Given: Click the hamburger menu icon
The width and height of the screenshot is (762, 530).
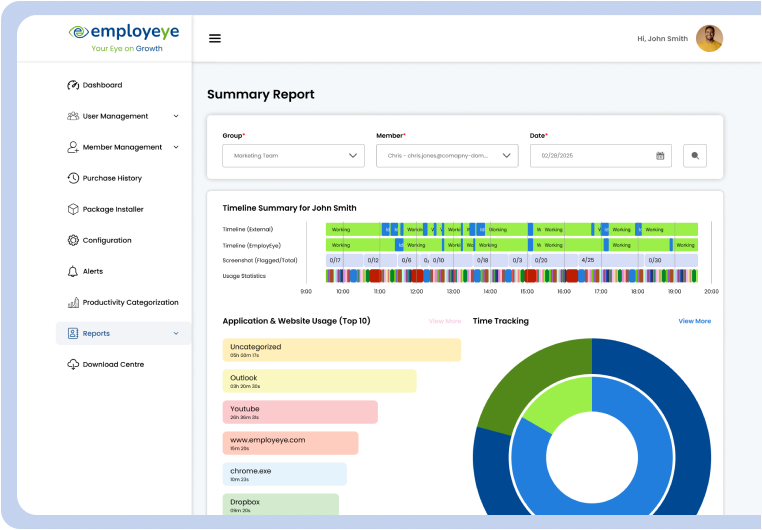Looking at the screenshot, I should click(x=214, y=39).
